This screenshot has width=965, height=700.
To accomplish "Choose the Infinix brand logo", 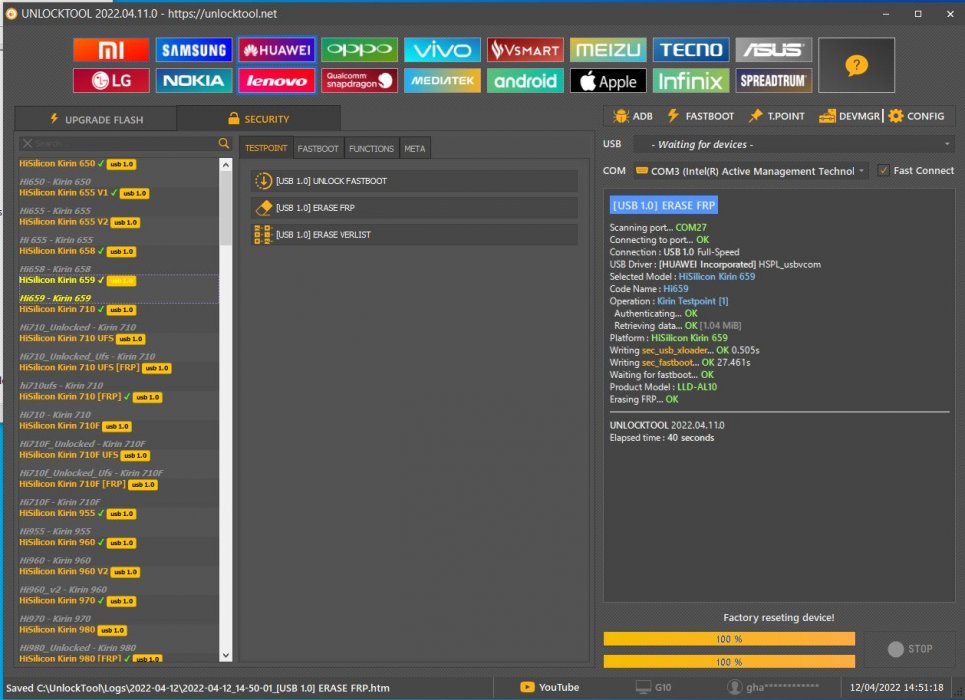I will tap(691, 81).
